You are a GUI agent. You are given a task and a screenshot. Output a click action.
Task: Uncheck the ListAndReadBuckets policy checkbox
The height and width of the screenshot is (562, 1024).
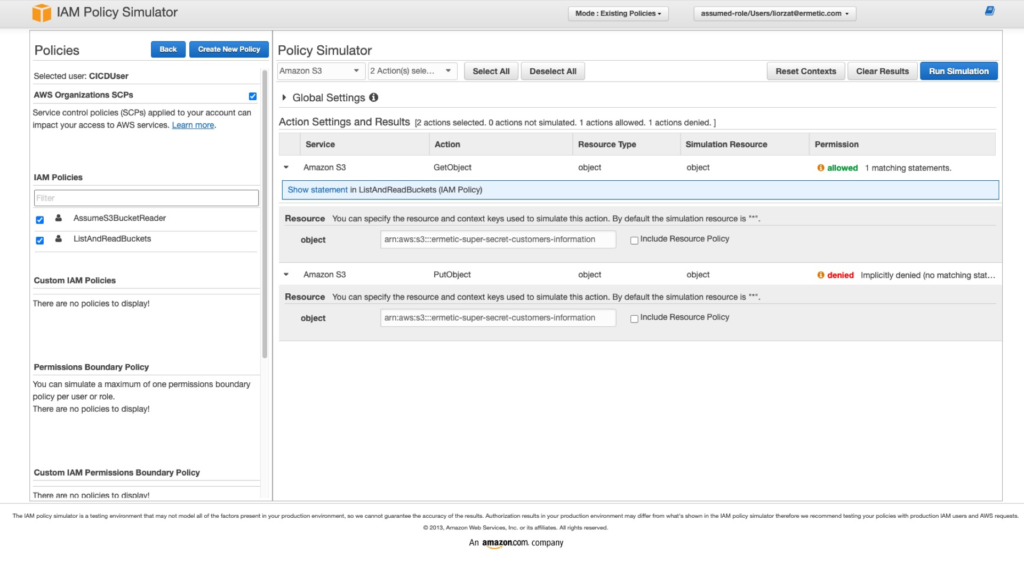(x=40, y=241)
